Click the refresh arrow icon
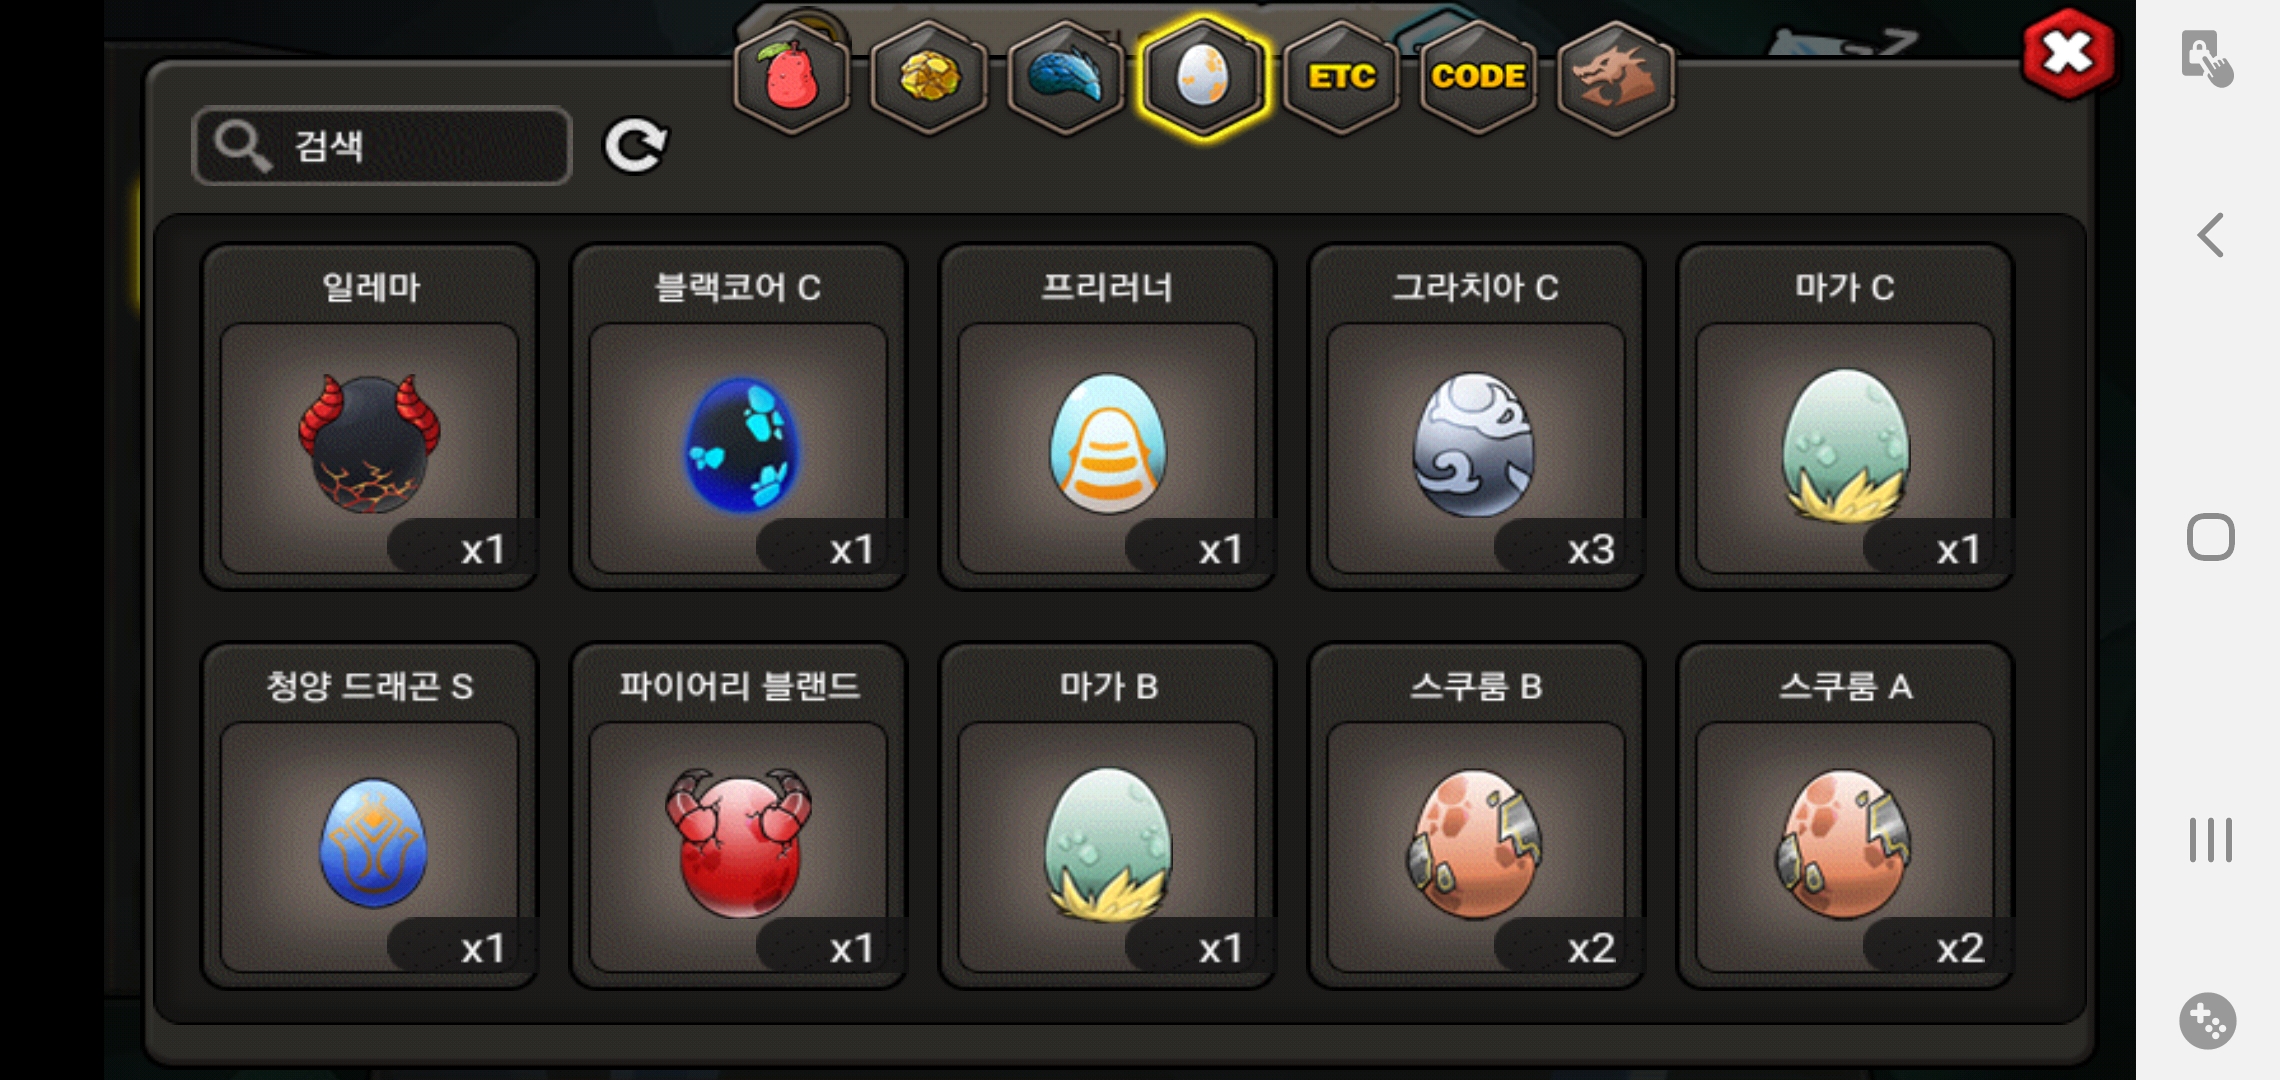 click(635, 146)
